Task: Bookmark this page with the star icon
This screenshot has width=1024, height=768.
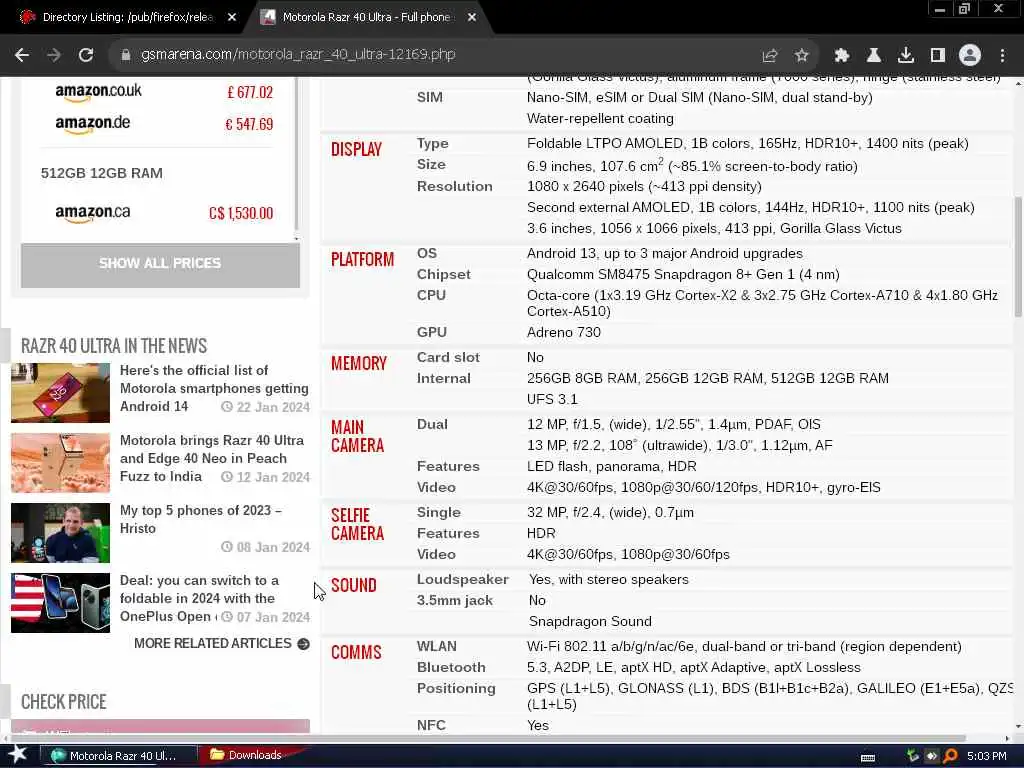Action: (802, 56)
